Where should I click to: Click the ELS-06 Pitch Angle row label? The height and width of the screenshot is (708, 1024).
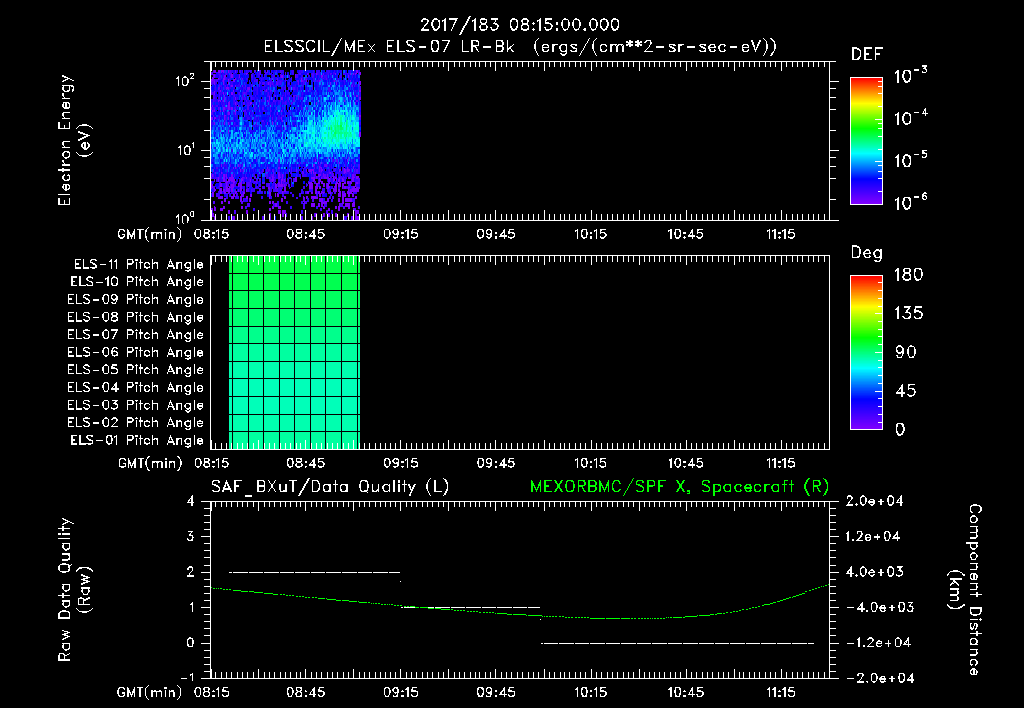[x=135, y=353]
